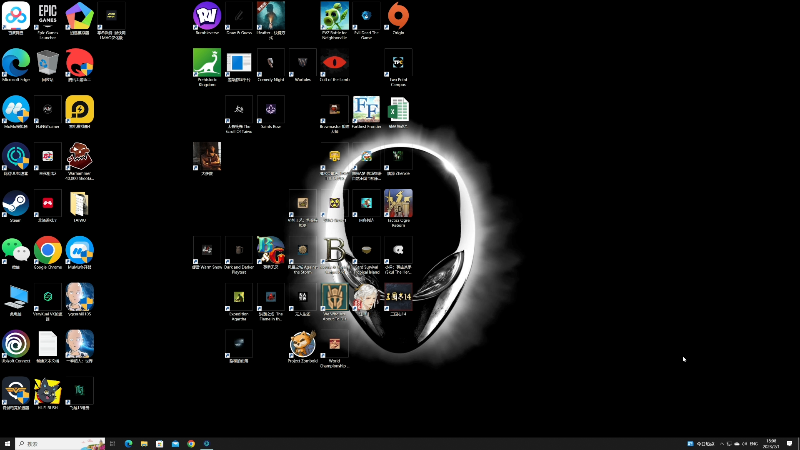Image resolution: width=800 pixels, height=450 pixels.
Task: Launch the white-haired character game icon
Action: click(366, 298)
